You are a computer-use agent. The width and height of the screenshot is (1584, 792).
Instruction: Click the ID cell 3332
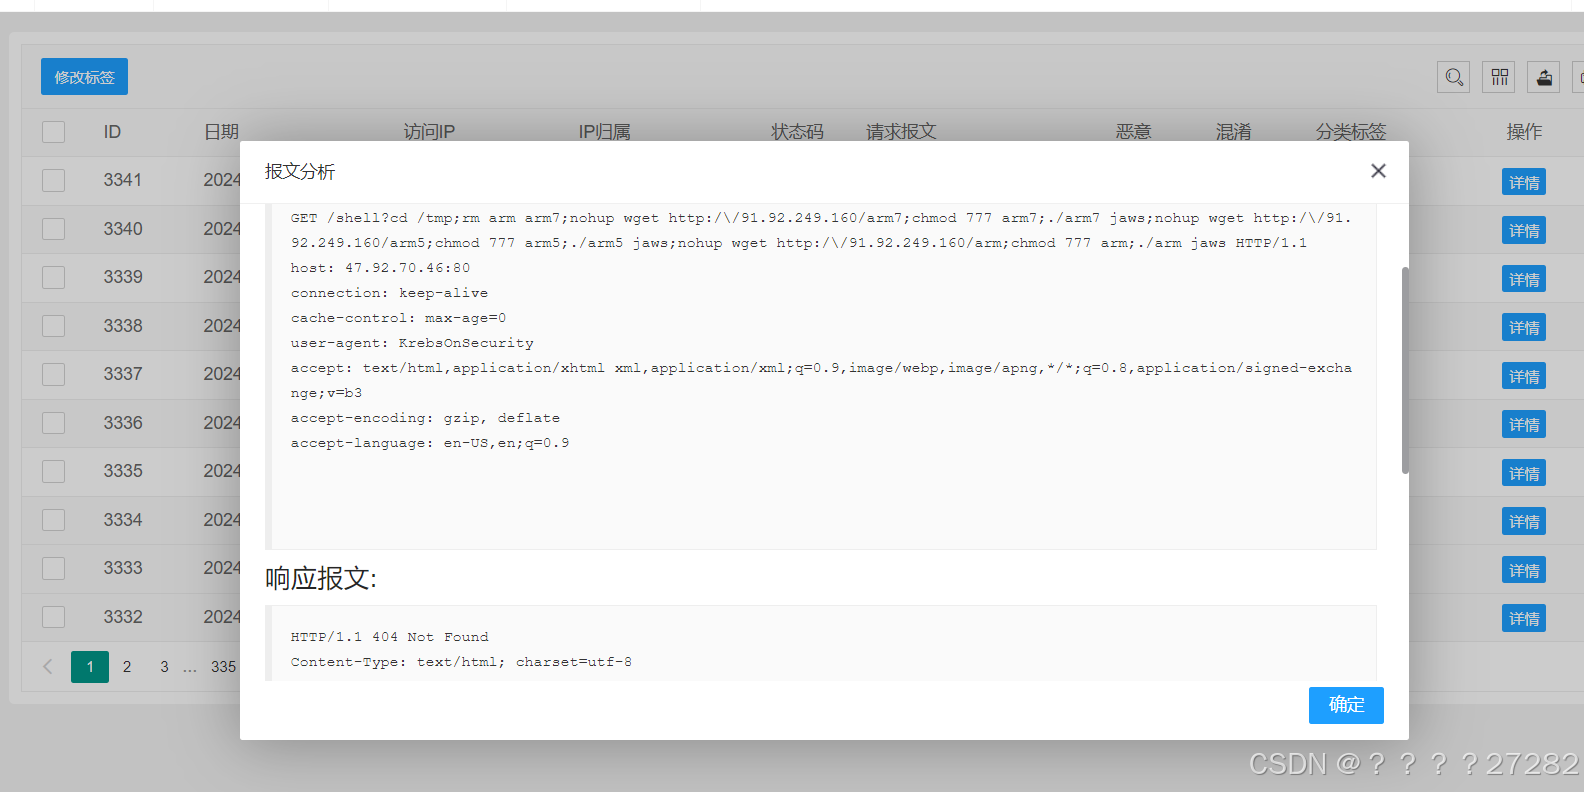[123, 617]
